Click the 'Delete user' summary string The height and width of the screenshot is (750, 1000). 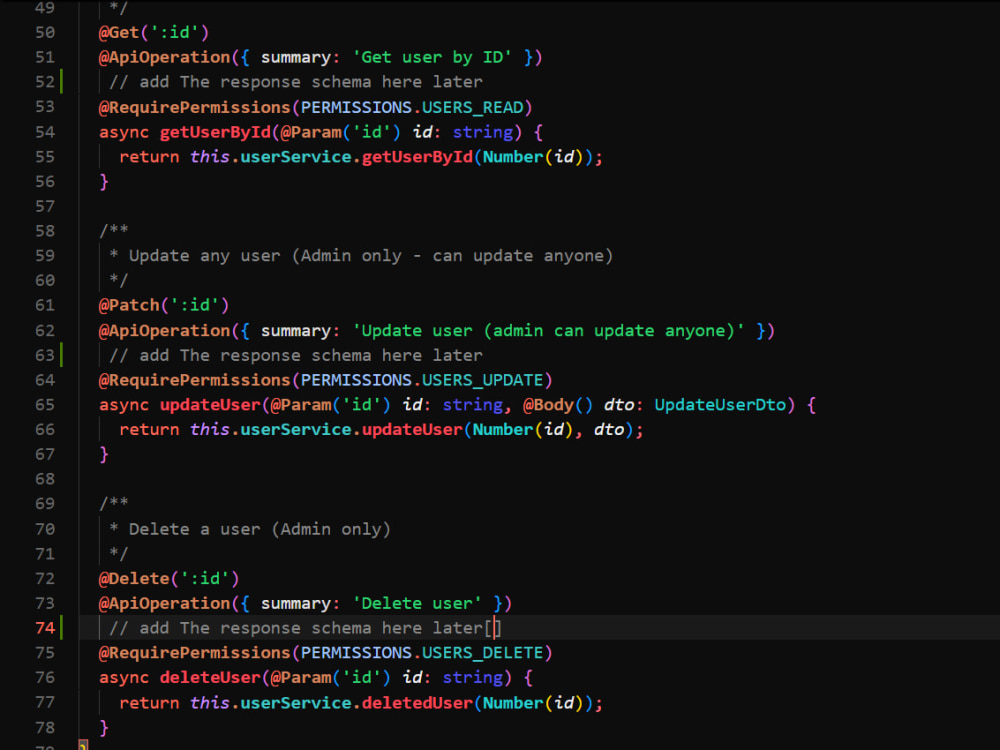(417, 603)
